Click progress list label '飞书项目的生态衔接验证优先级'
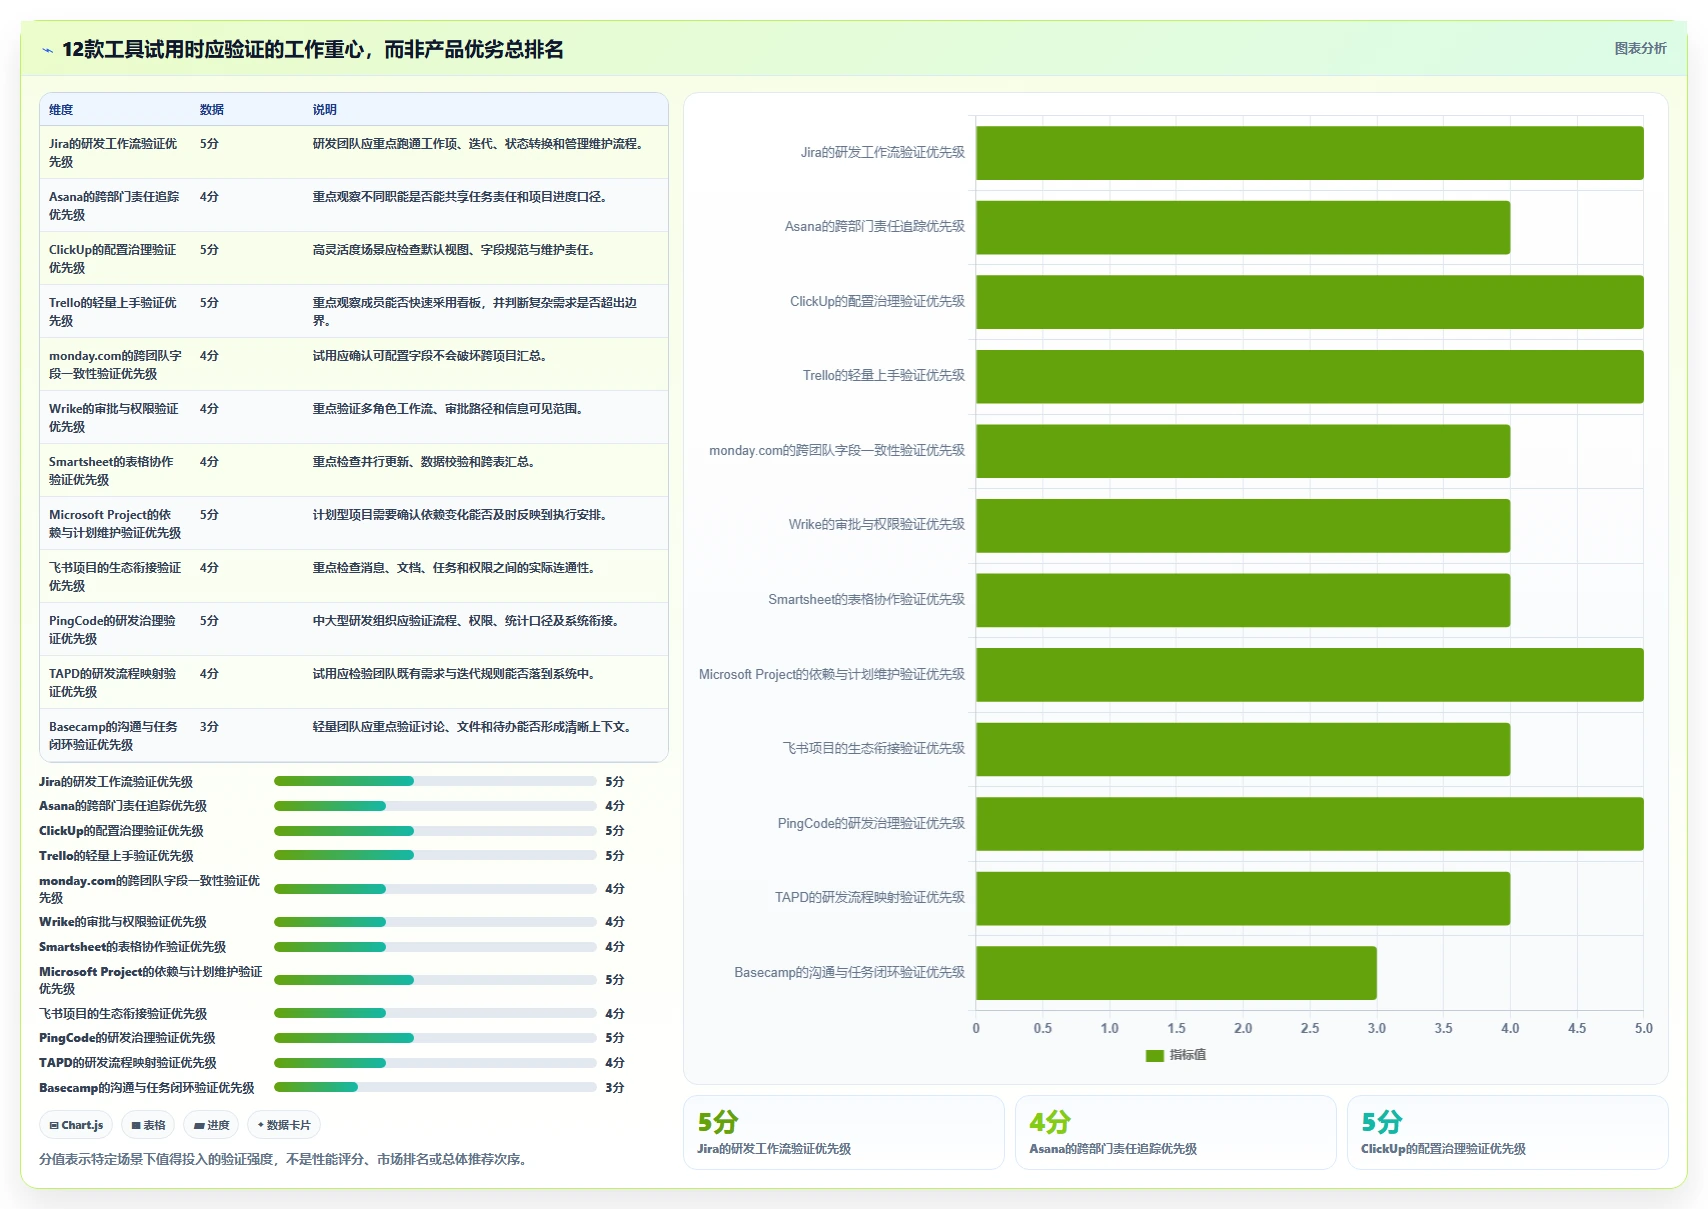The image size is (1708, 1209). [x=123, y=1014]
